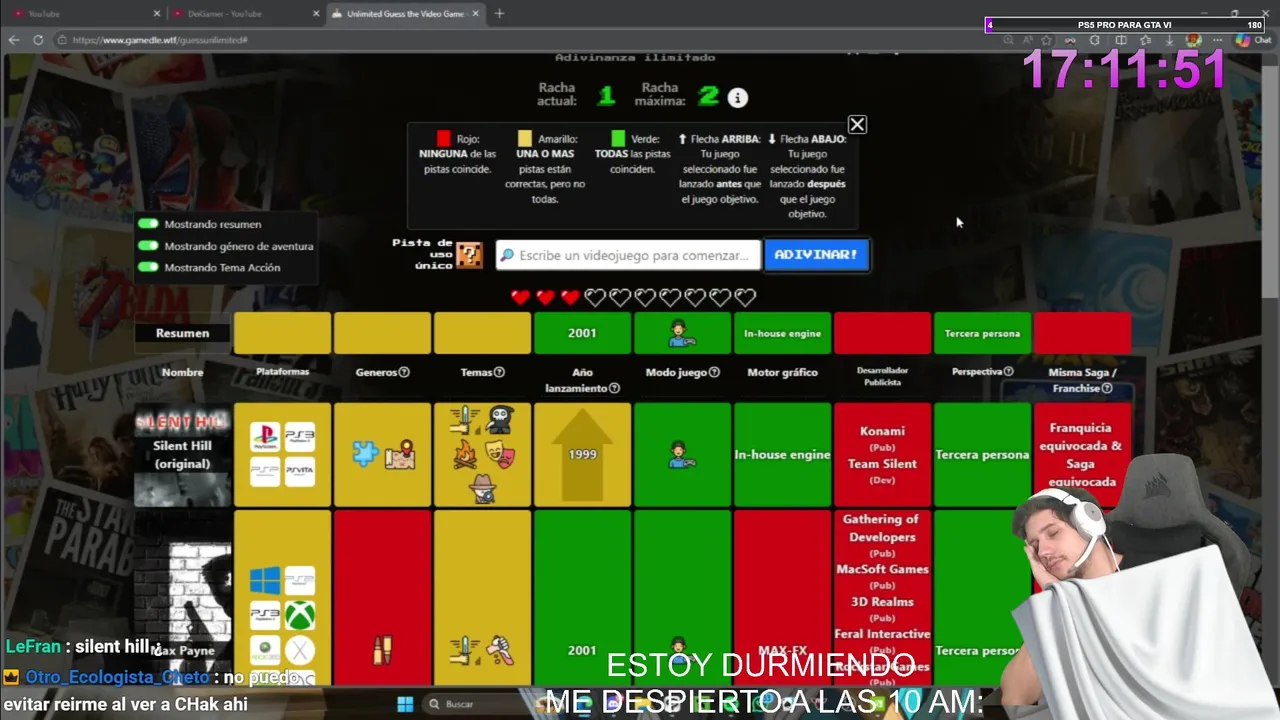Click the first empty heart life
Screen dimensions: 1280x720
click(595, 297)
